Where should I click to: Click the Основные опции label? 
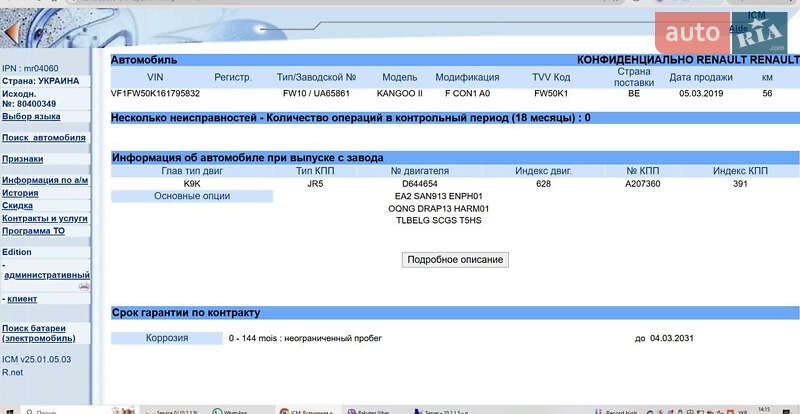click(x=192, y=196)
